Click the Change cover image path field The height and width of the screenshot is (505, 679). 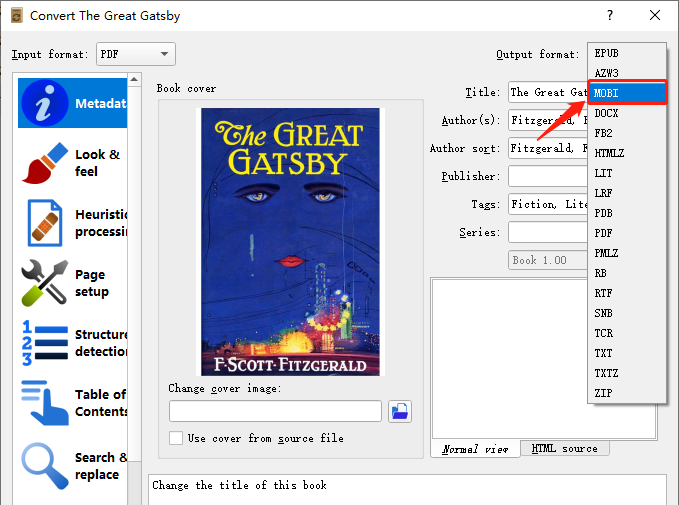coord(275,411)
